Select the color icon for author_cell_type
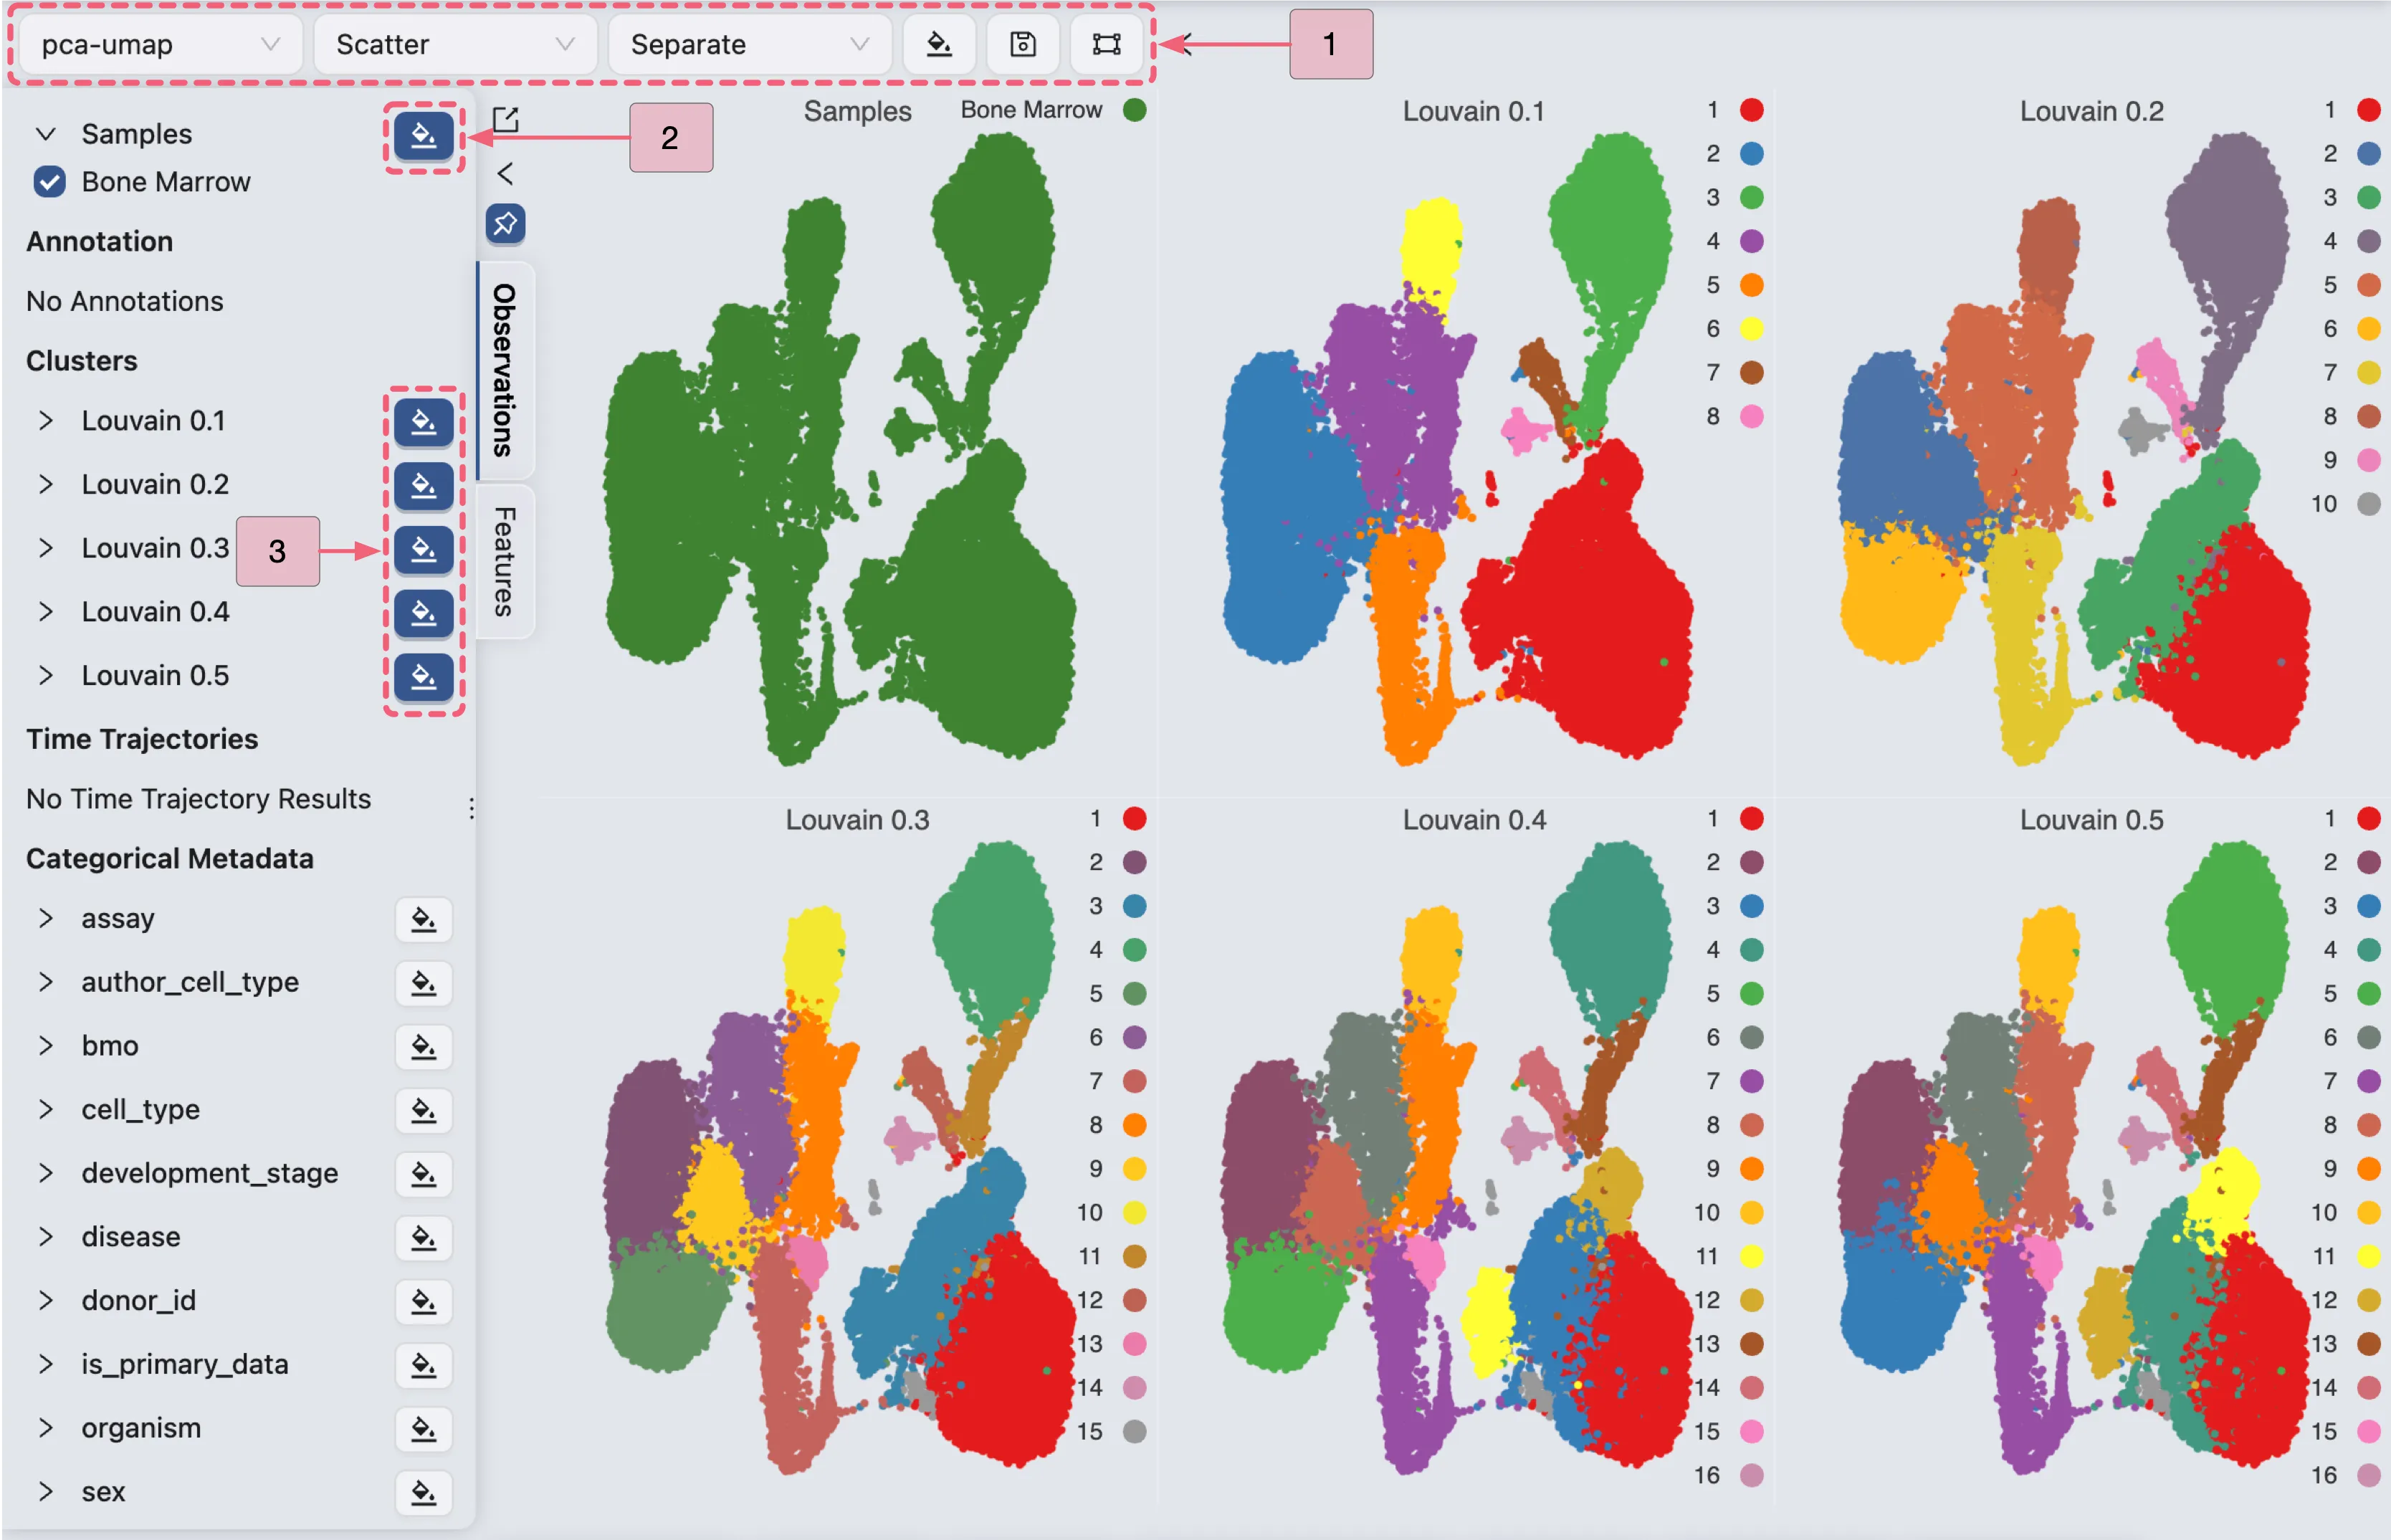Image resolution: width=2391 pixels, height=1540 pixels. [x=423, y=983]
